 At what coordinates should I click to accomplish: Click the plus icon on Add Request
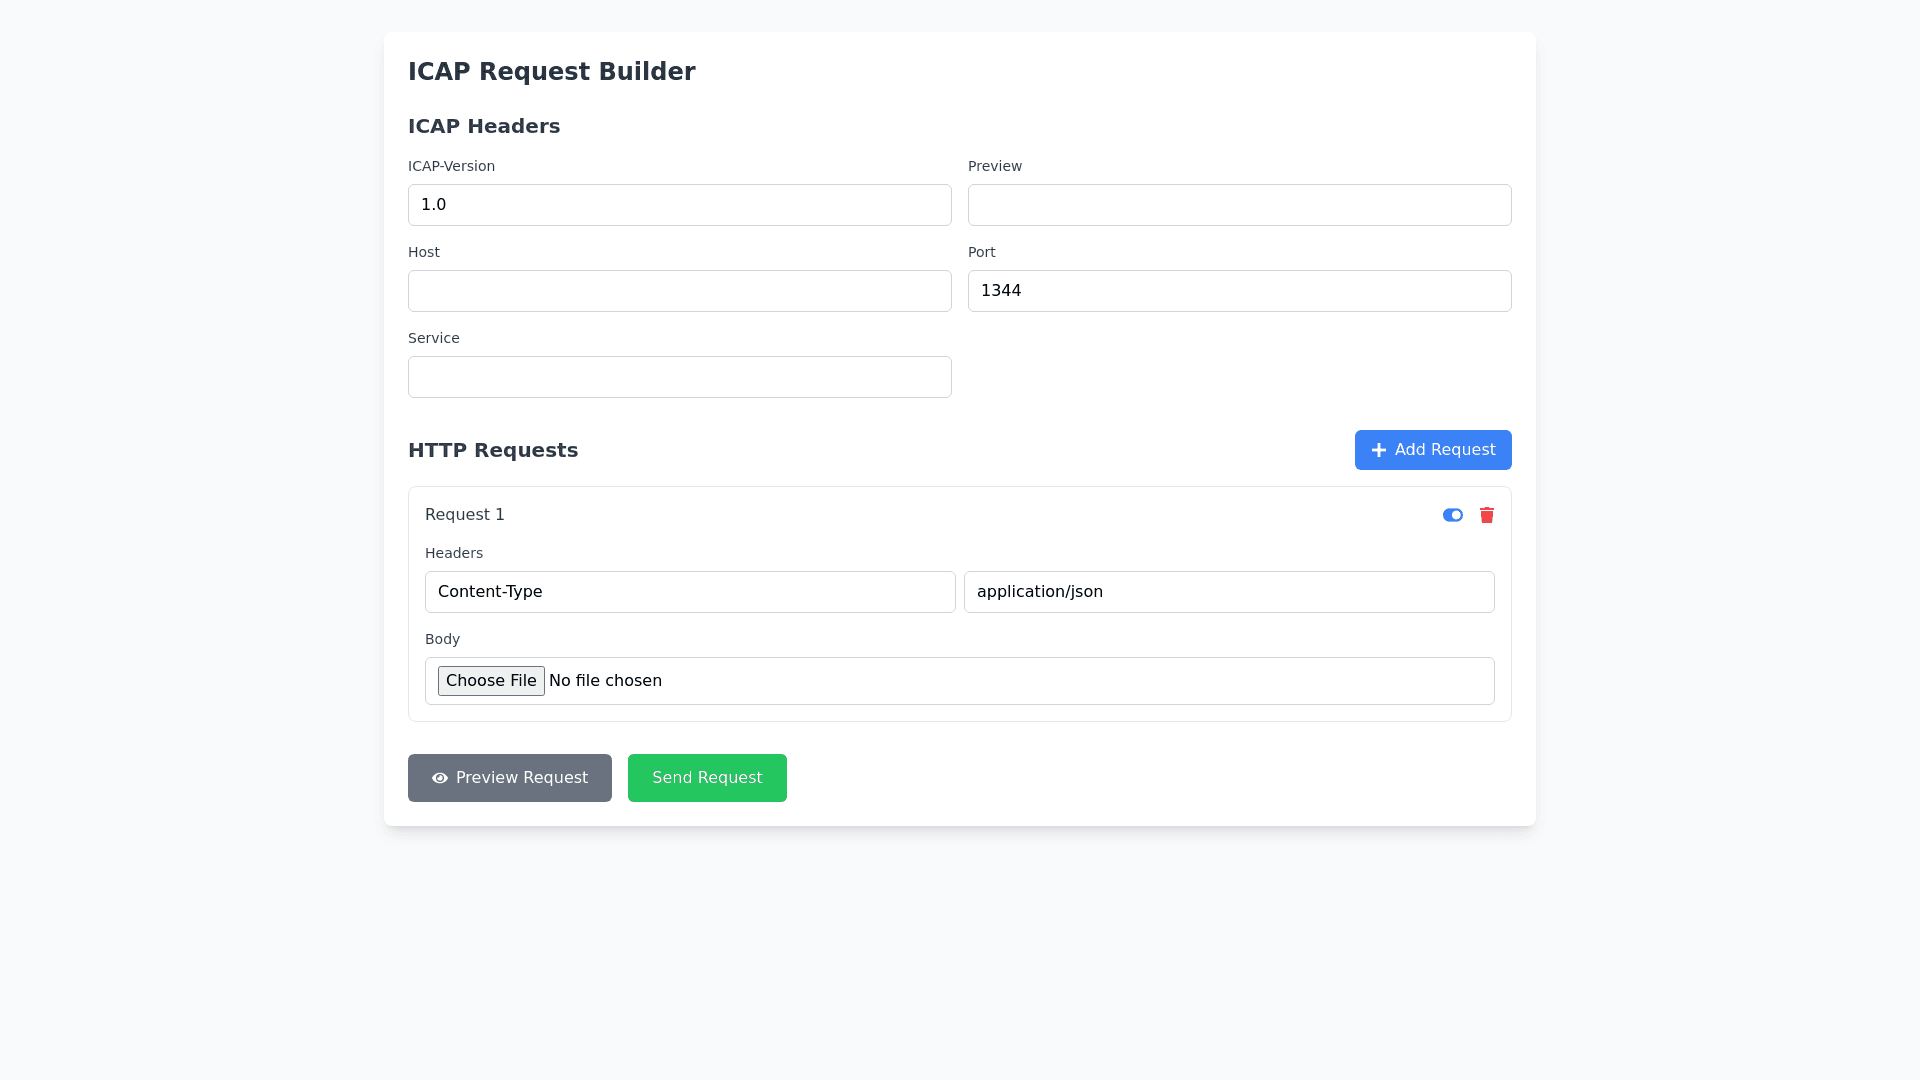click(x=1378, y=450)
